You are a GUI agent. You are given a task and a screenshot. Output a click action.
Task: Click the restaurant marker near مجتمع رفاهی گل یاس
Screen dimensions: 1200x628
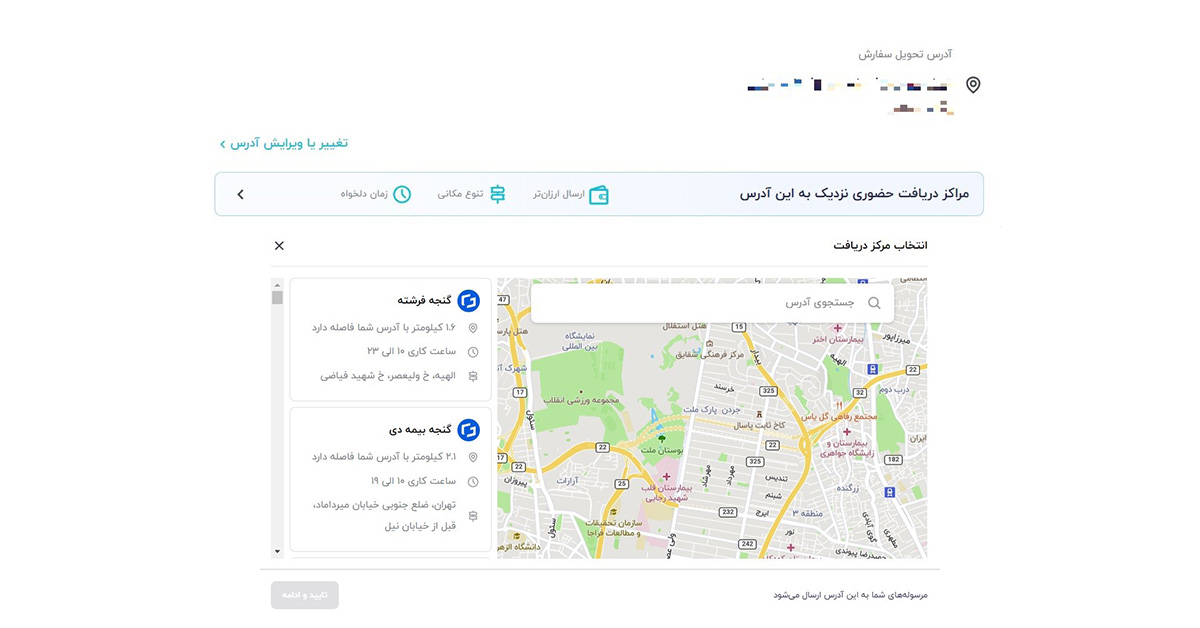(840, 405)
